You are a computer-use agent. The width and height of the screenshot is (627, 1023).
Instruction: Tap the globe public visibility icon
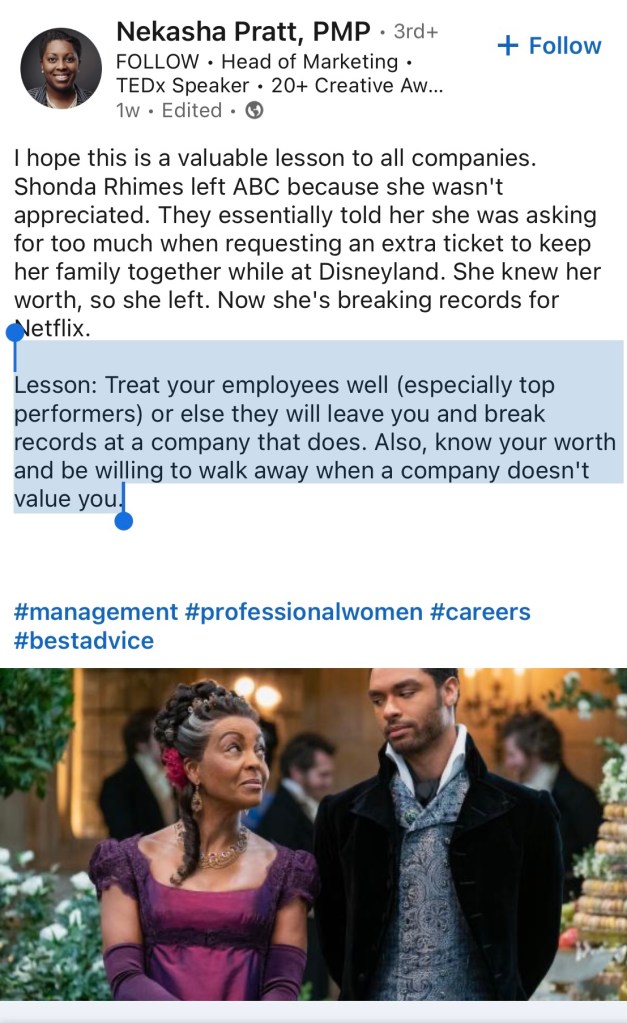[x=255, y=111]
